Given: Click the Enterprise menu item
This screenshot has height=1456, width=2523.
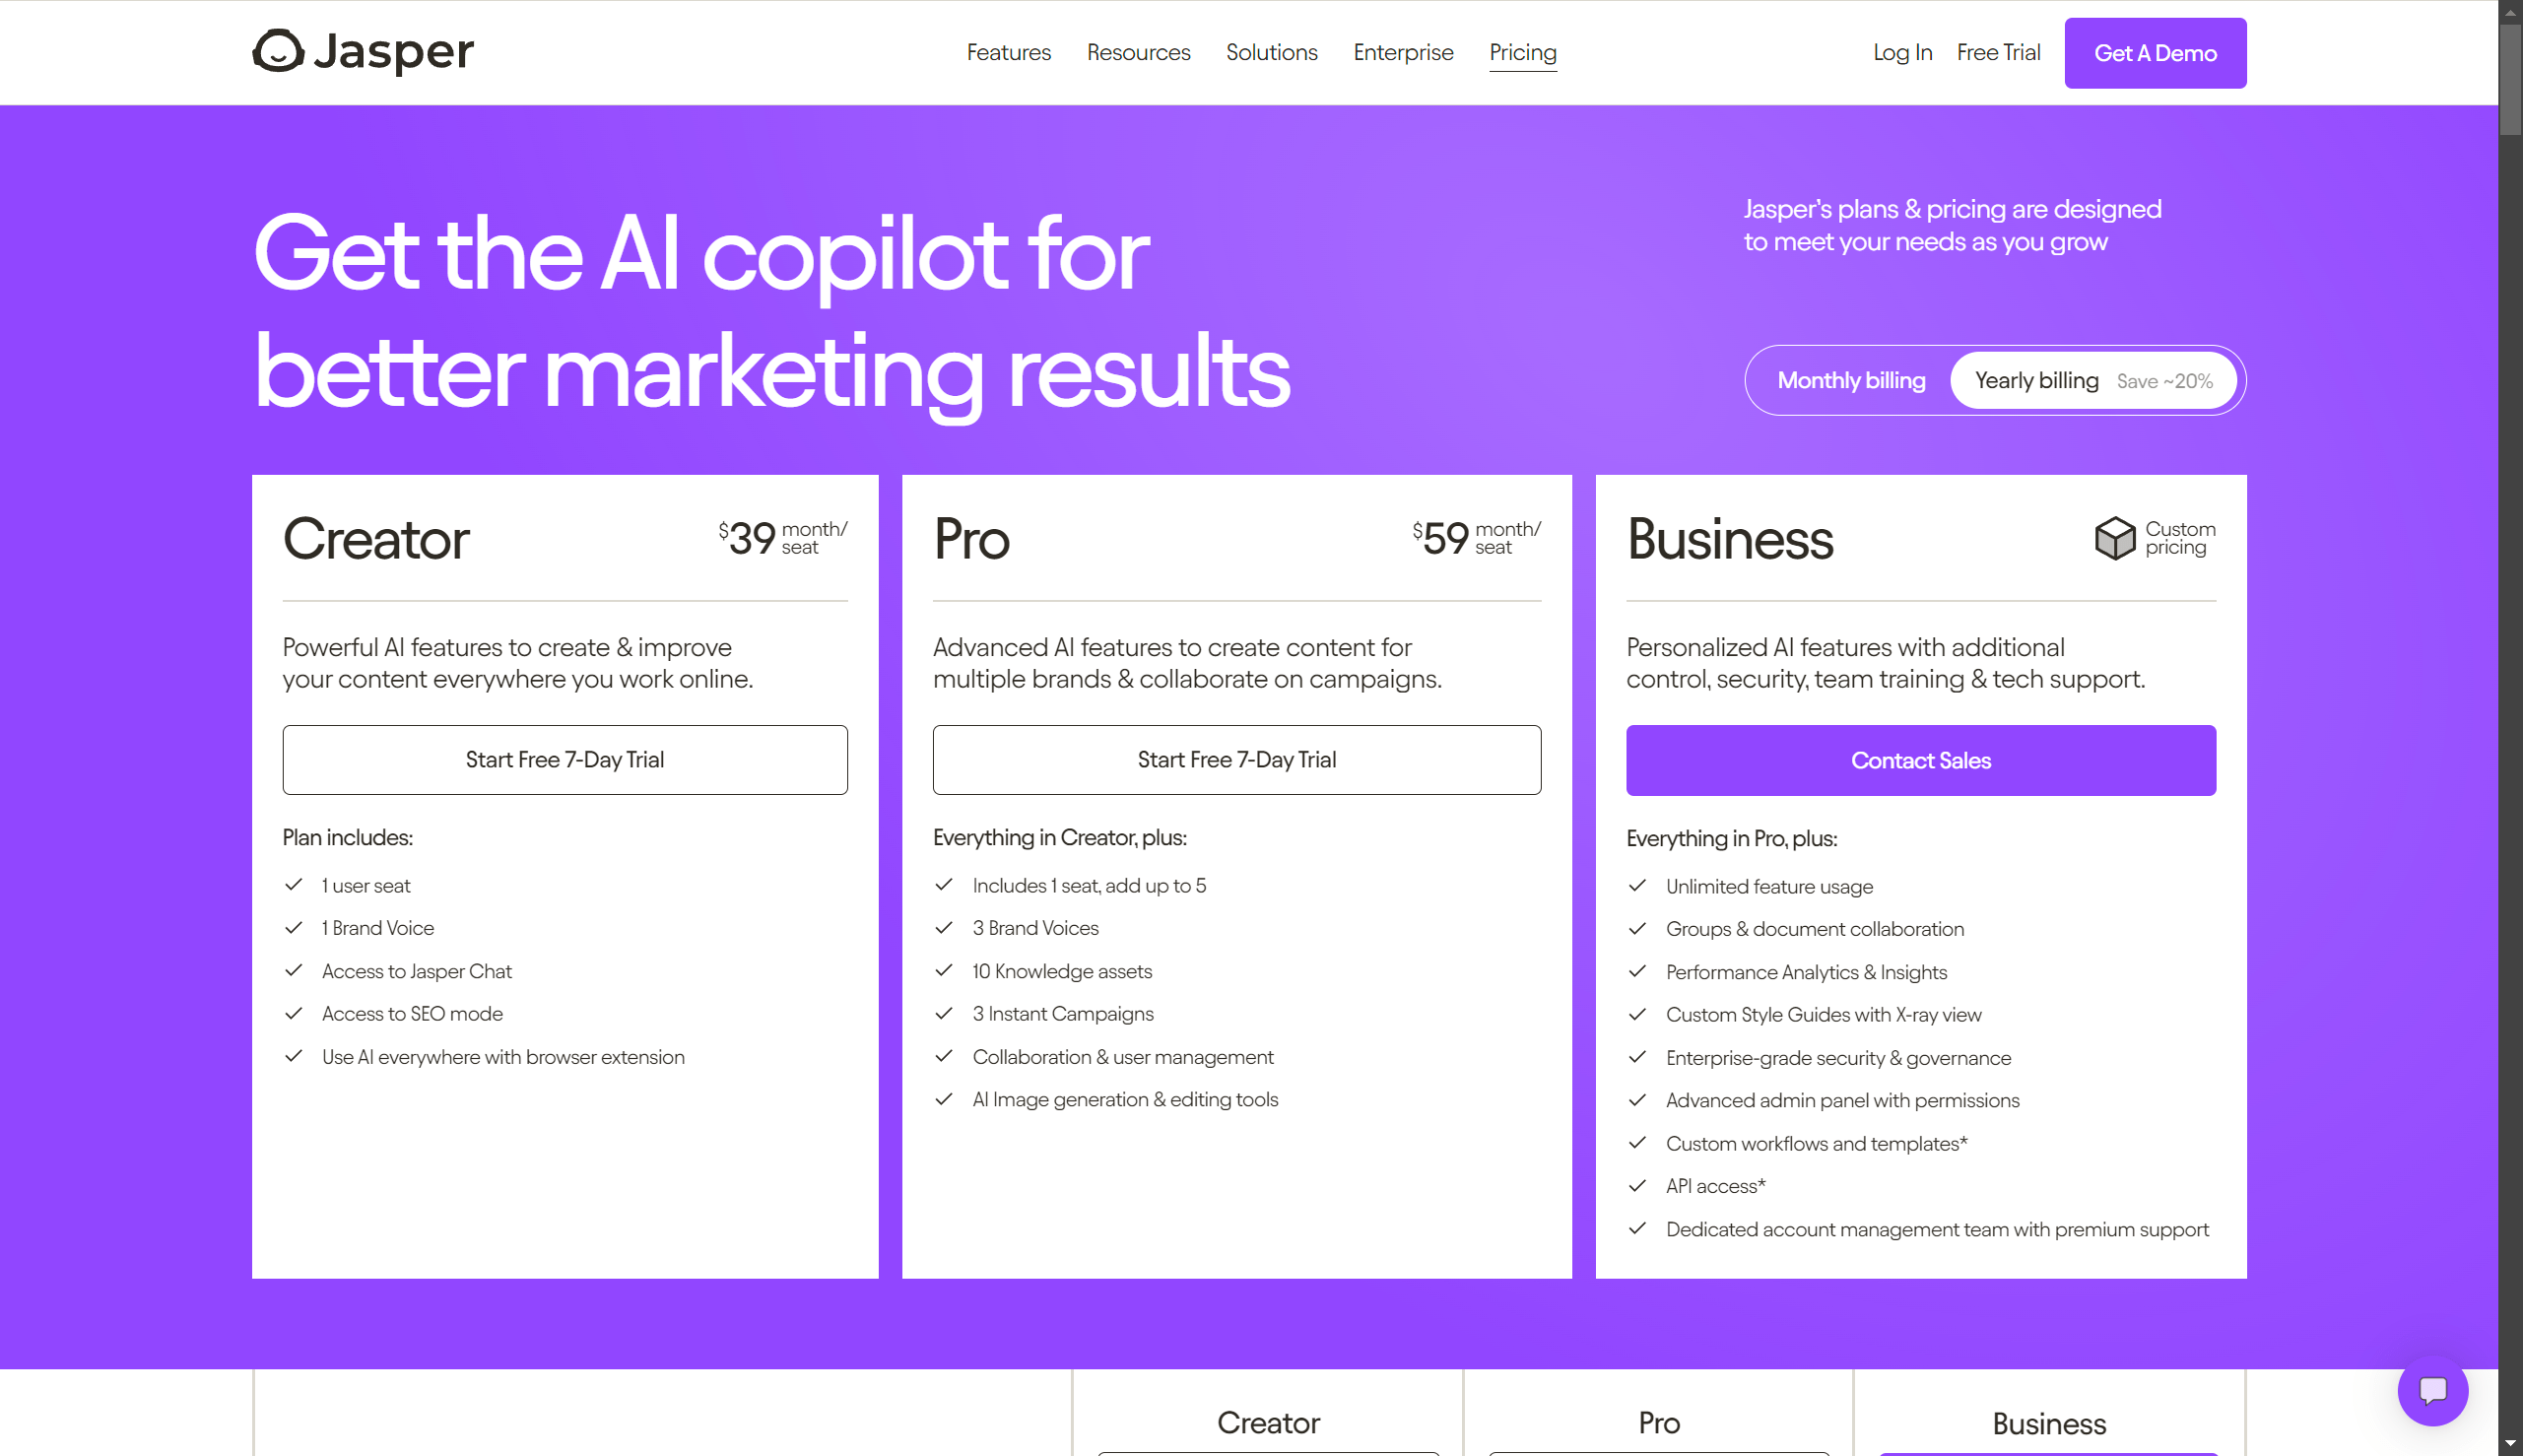Looking at the screenshot, I should (1404, 50).
